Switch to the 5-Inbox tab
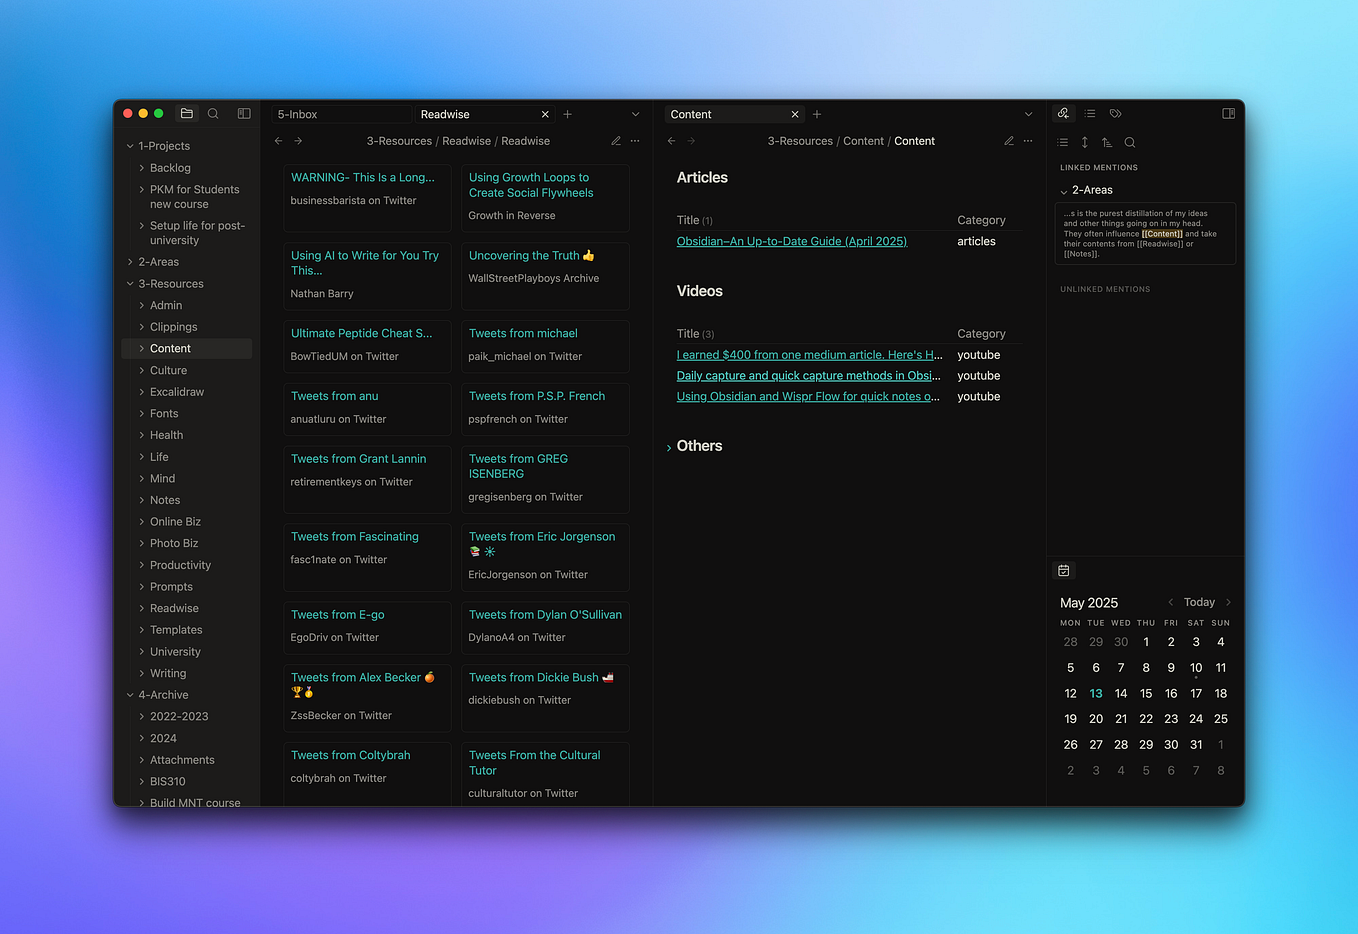The width and height of the screenshot is (1358, 934). point(297,113)
